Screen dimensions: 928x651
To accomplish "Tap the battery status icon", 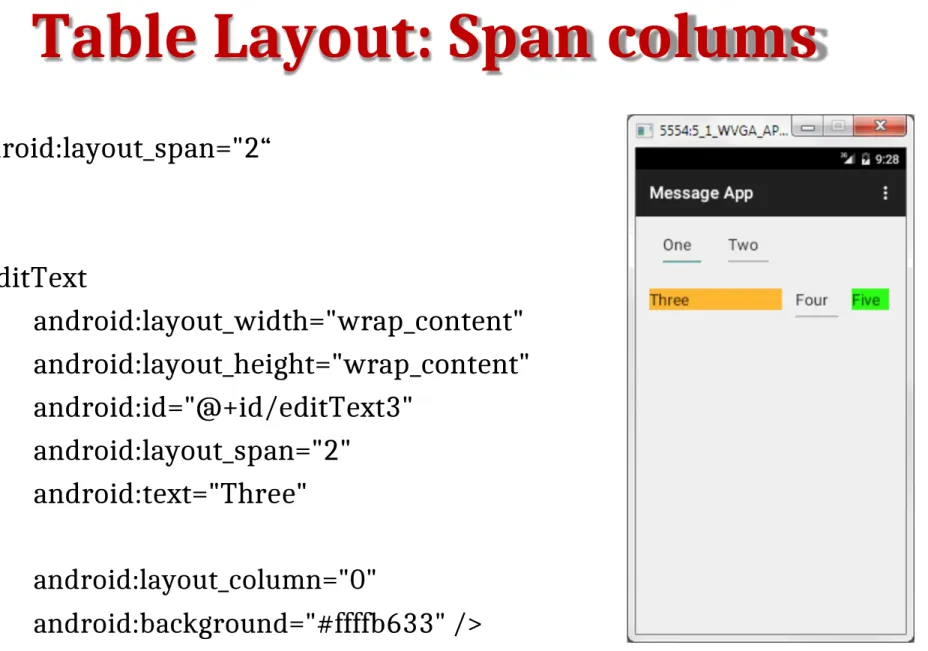I will [865, 159].
